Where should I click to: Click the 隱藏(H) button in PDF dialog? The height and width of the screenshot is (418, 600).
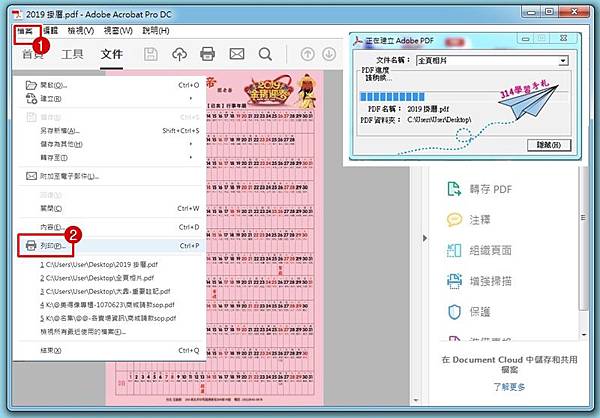tap(549, 145)
